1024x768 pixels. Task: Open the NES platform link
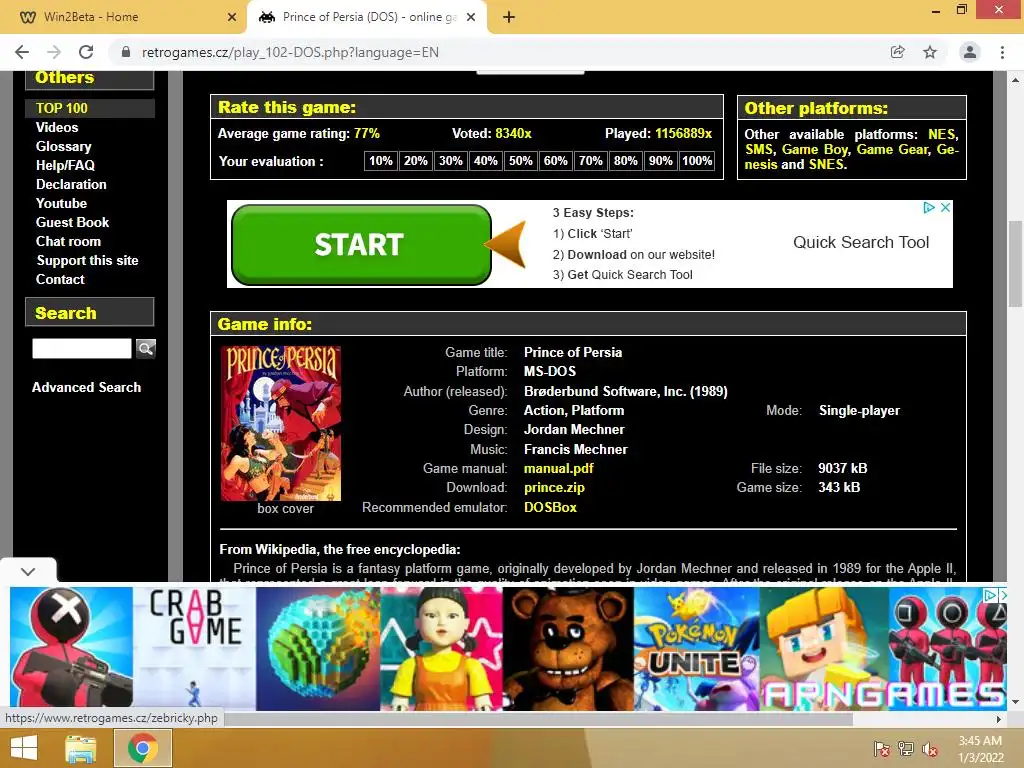(942, 135)
